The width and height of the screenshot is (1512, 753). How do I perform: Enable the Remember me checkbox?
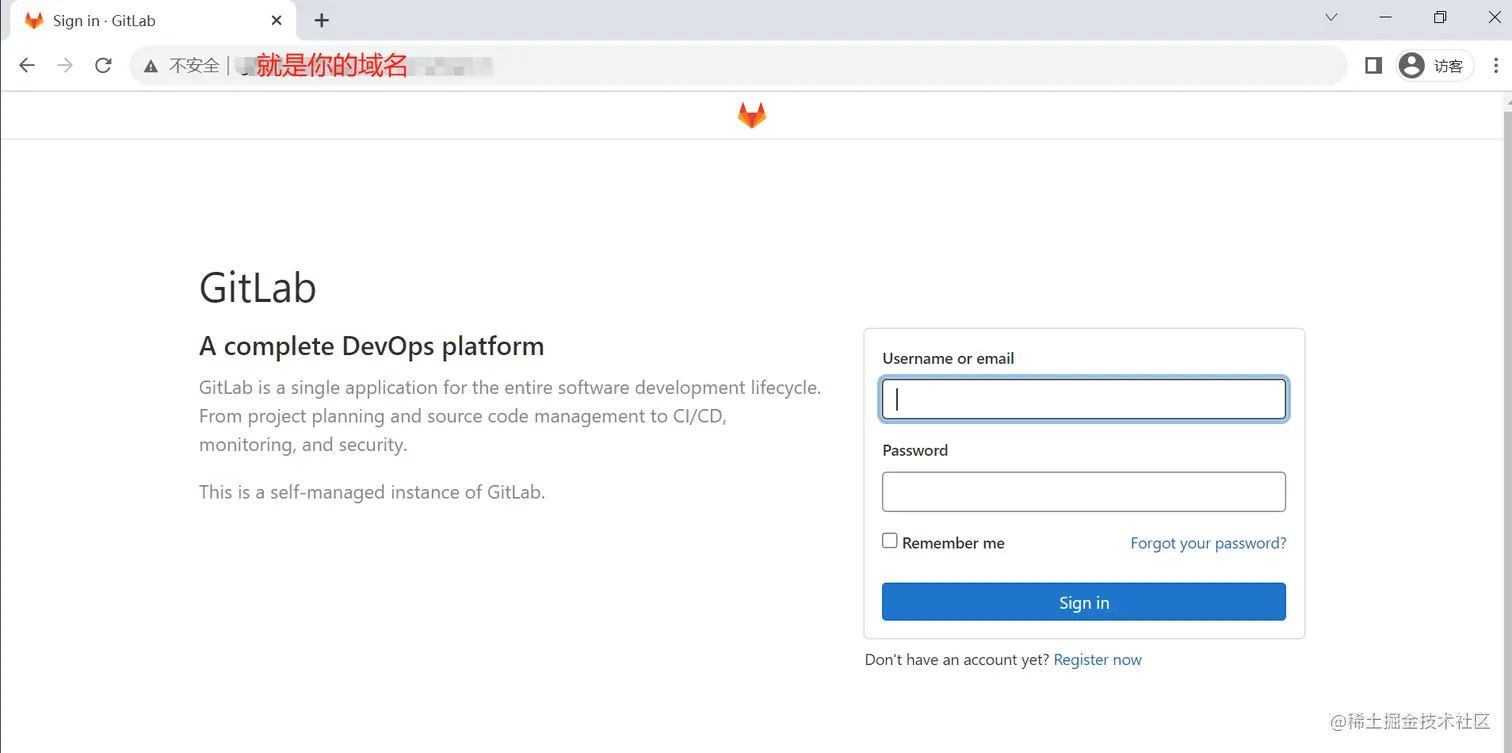pos(889,541)
